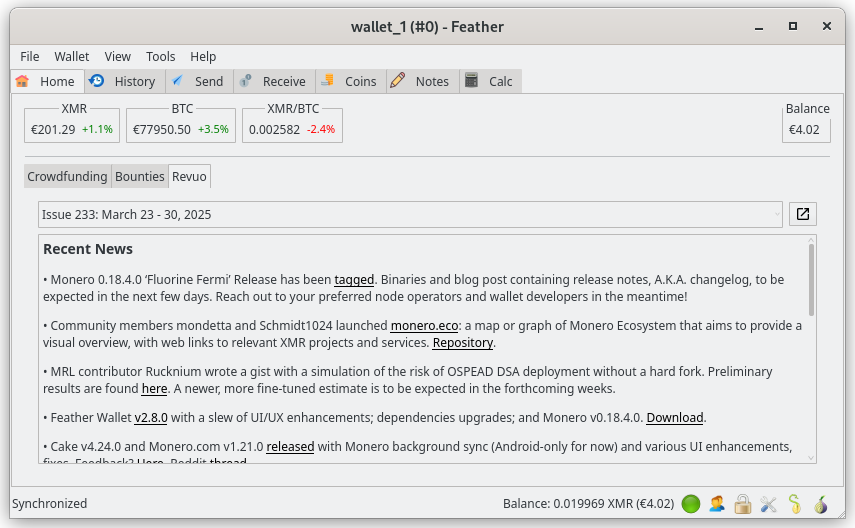
Task: Open the Help menu
Action: click(x=203, y=57)
